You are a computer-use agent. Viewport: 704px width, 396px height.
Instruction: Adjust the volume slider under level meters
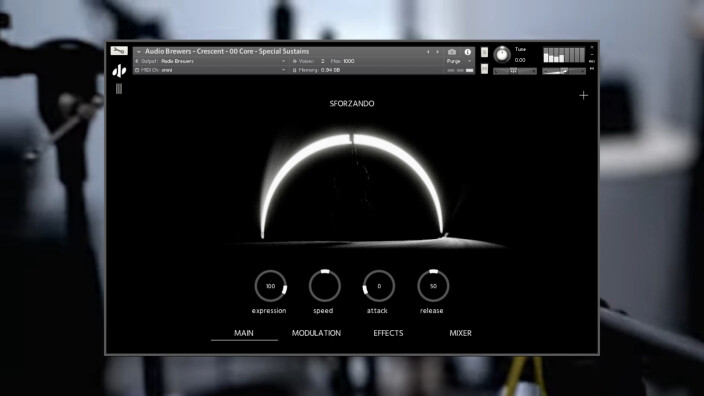[564, 71]
